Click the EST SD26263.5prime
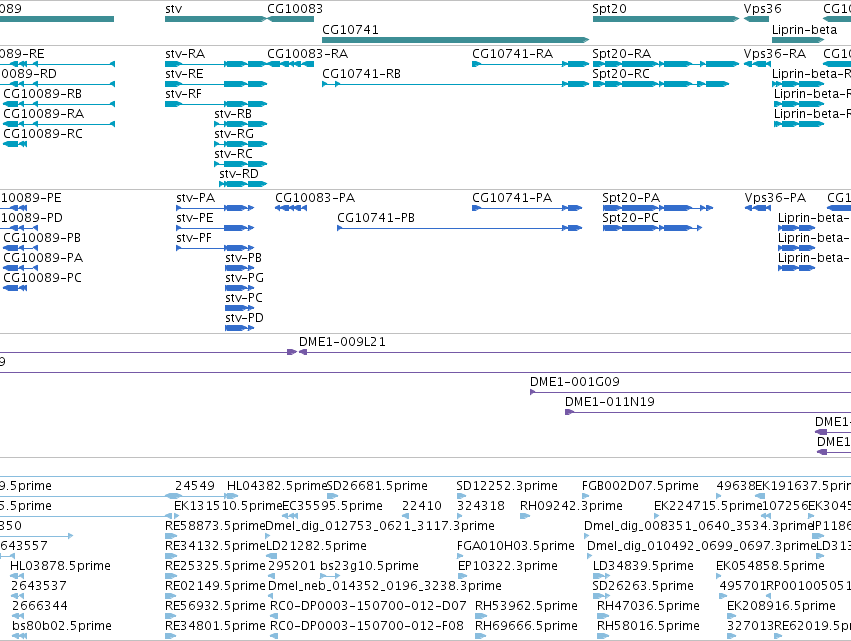 click(643, 586)
